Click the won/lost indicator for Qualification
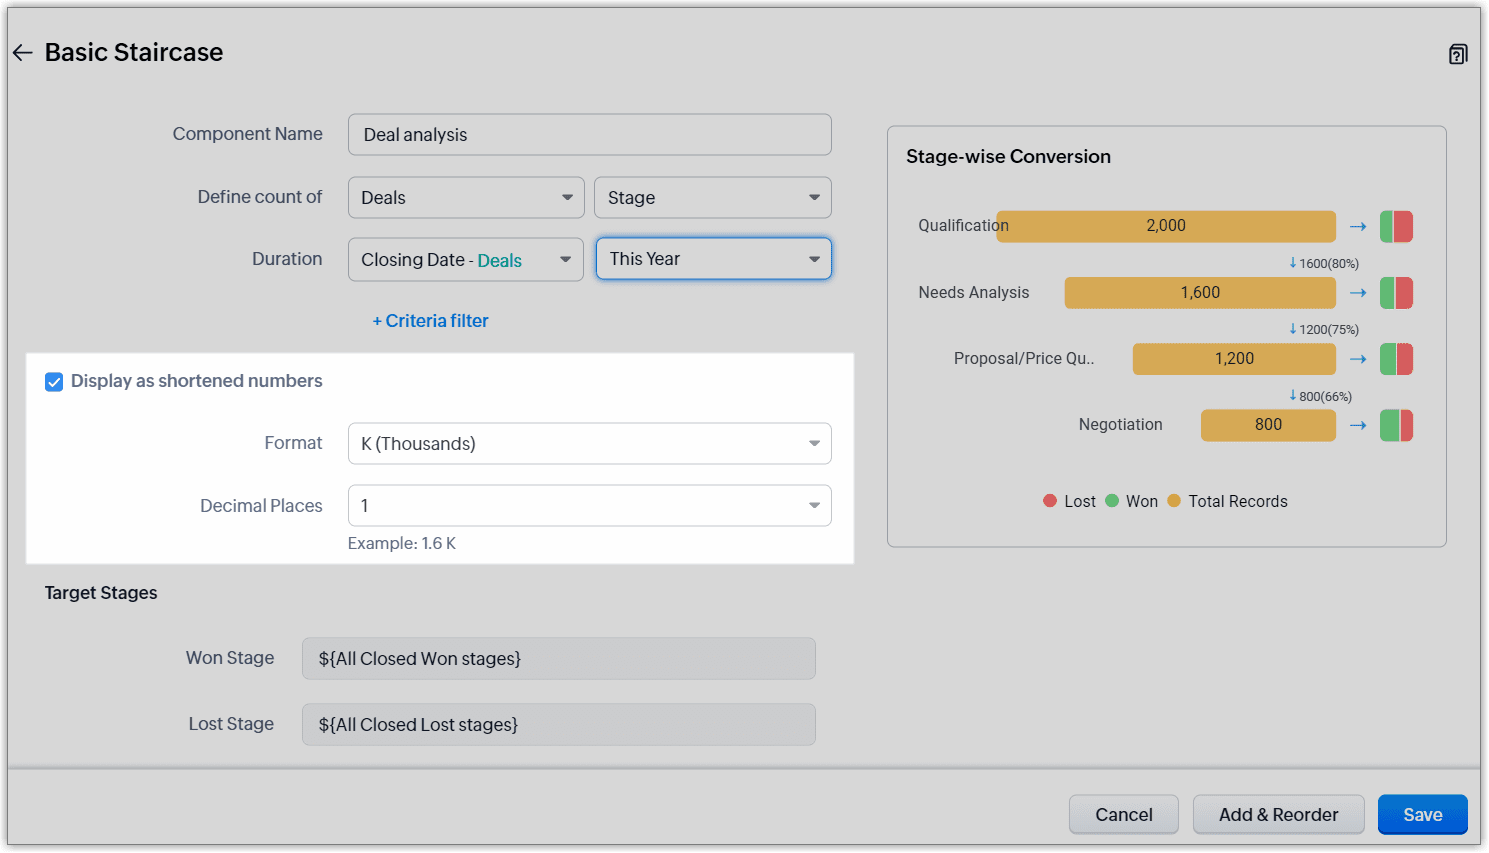The width and height of the screenshot is (1489, 853). coord(1396,227)
